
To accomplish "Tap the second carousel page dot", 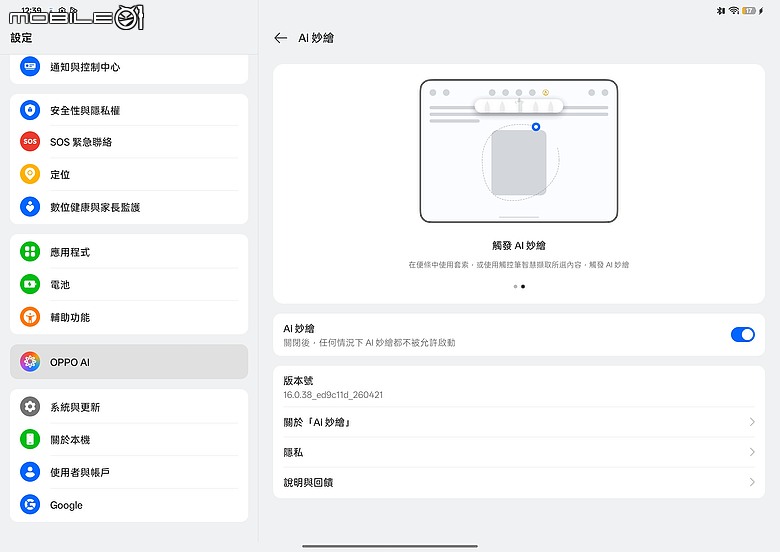I will tap(523, 286).
